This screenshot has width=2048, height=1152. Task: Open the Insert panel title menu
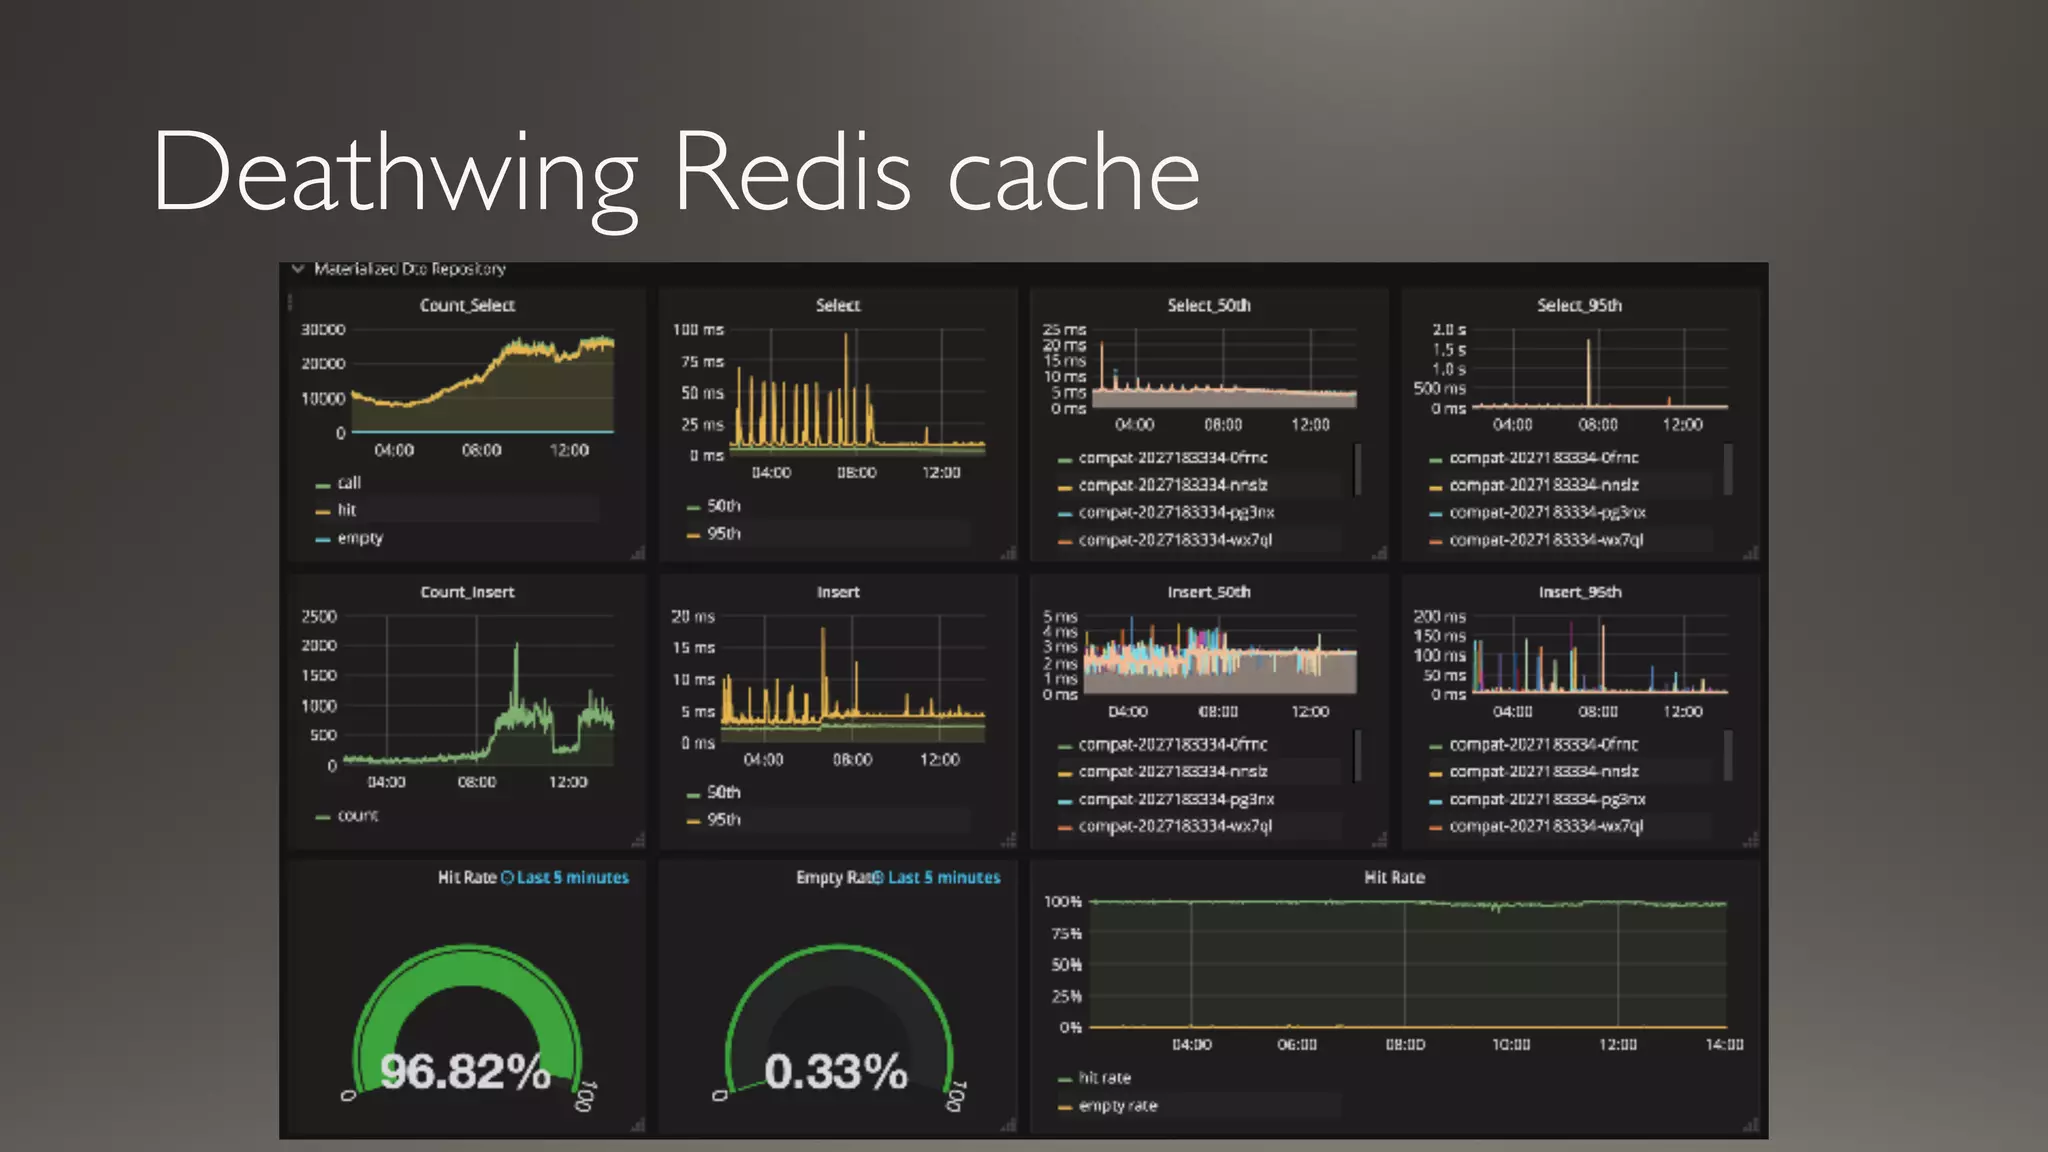[x=838, y=592]
